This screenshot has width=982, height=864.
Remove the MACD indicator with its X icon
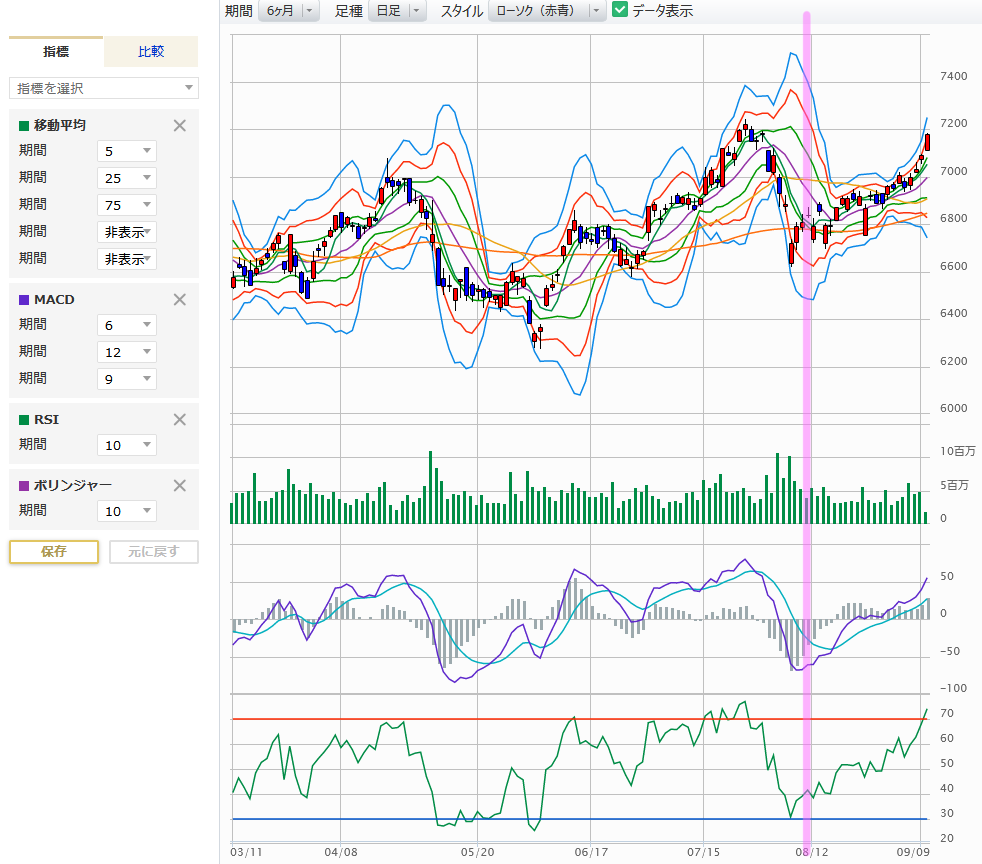click(180, 299)
